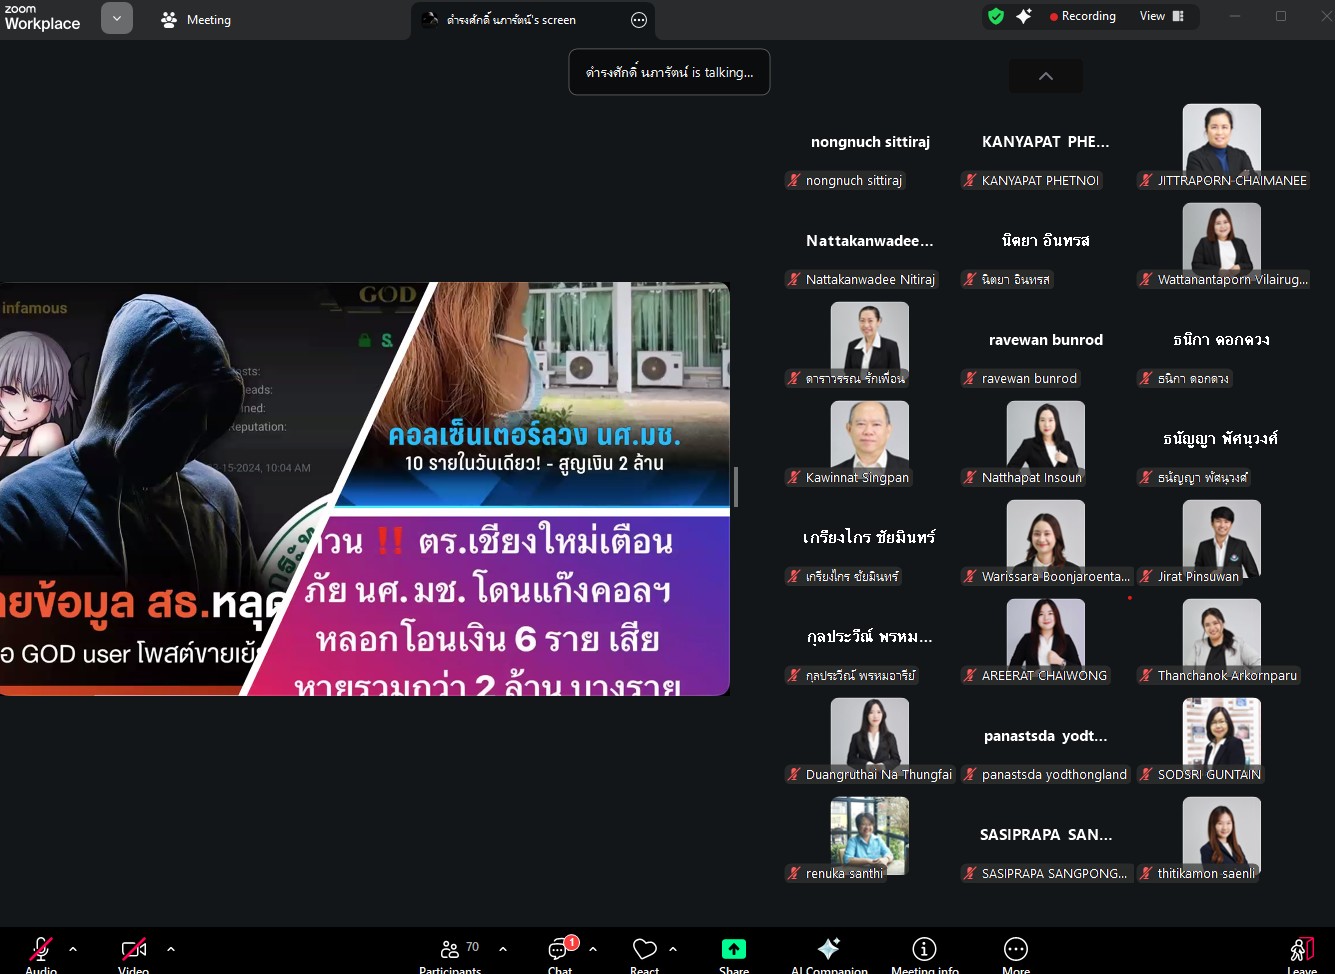Start camera using Video button
This screenshot has height=974, width=1335.
click(x=133, y=951)
